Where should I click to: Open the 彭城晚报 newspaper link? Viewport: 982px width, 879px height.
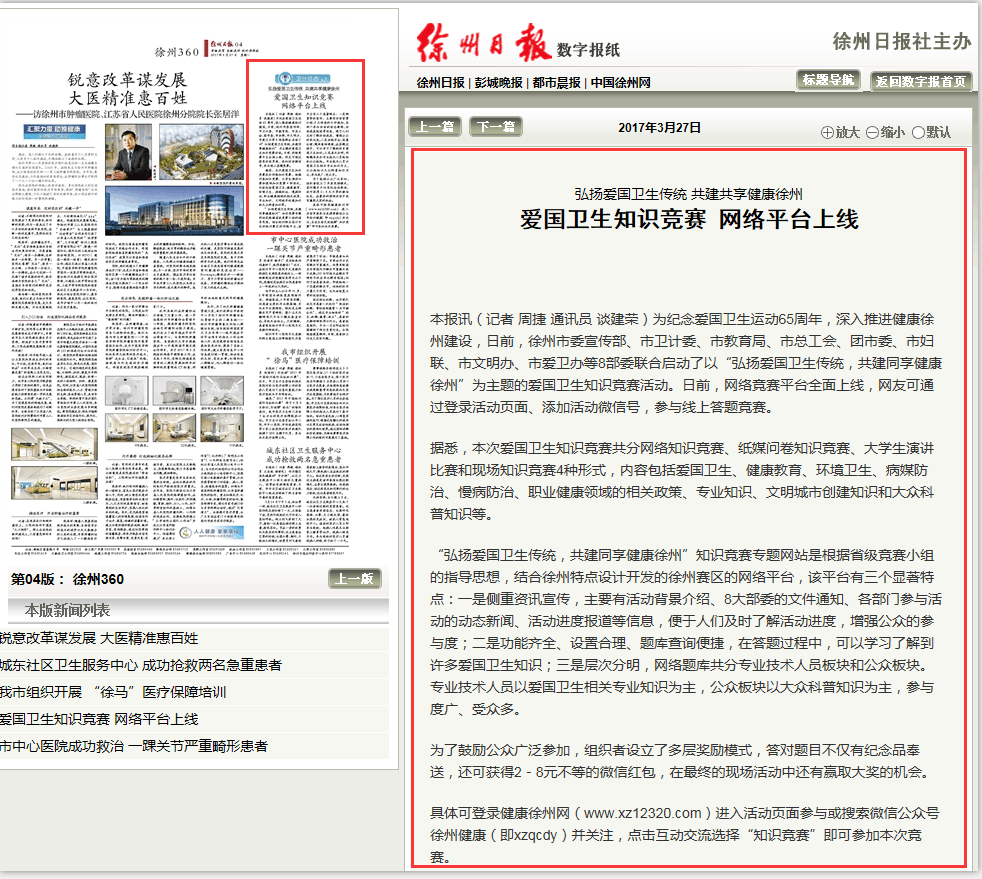(499, 83)
